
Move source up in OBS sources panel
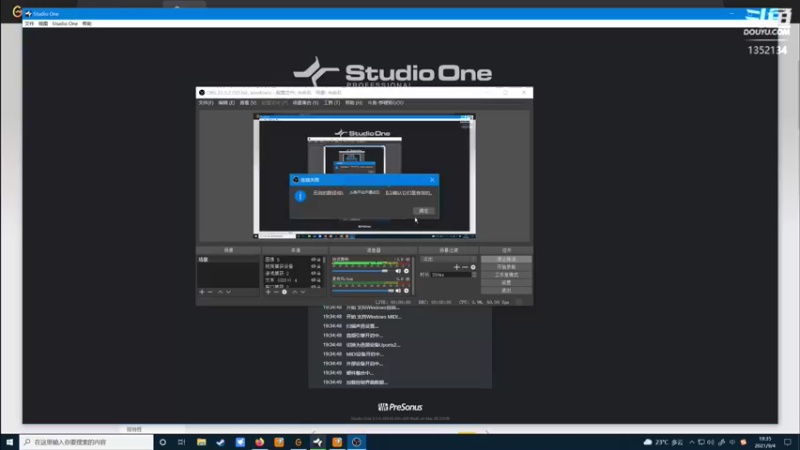pos(294,292)
